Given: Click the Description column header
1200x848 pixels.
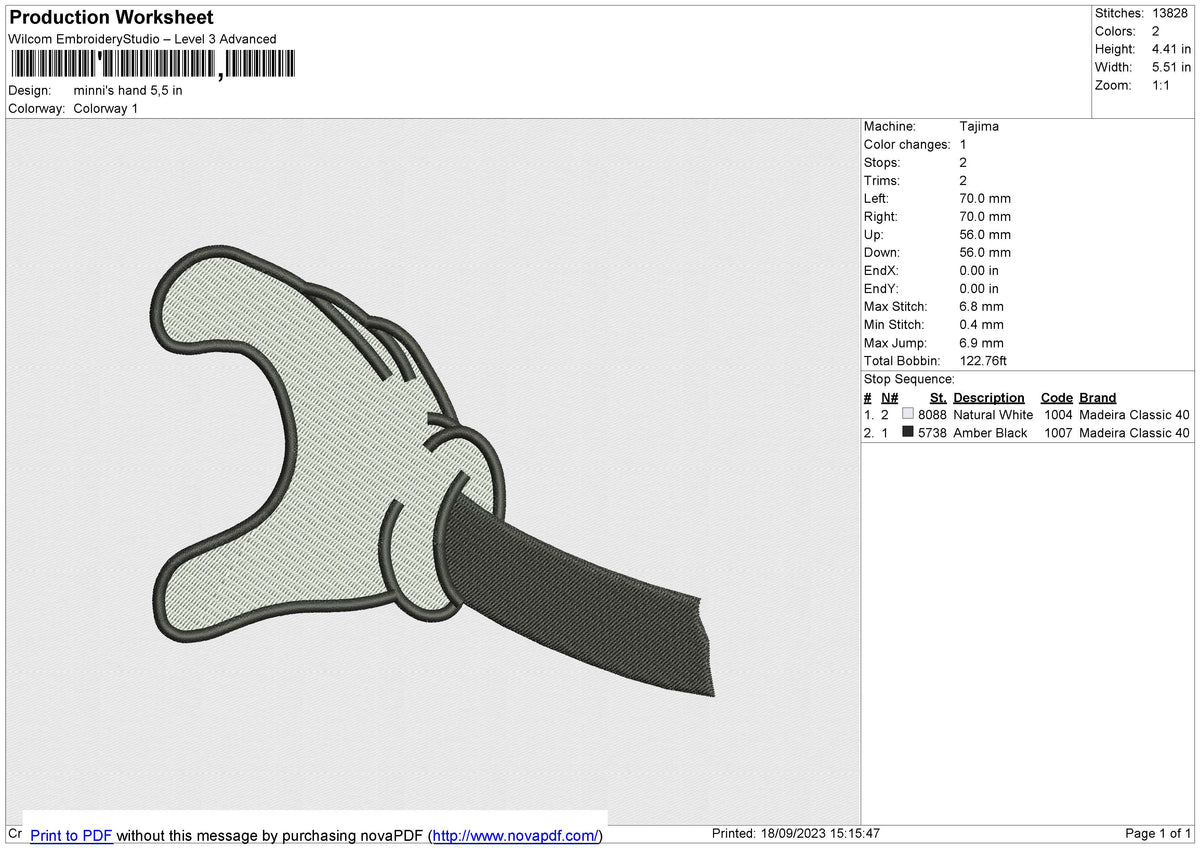Looking at the screenshot, I should 989,397.
